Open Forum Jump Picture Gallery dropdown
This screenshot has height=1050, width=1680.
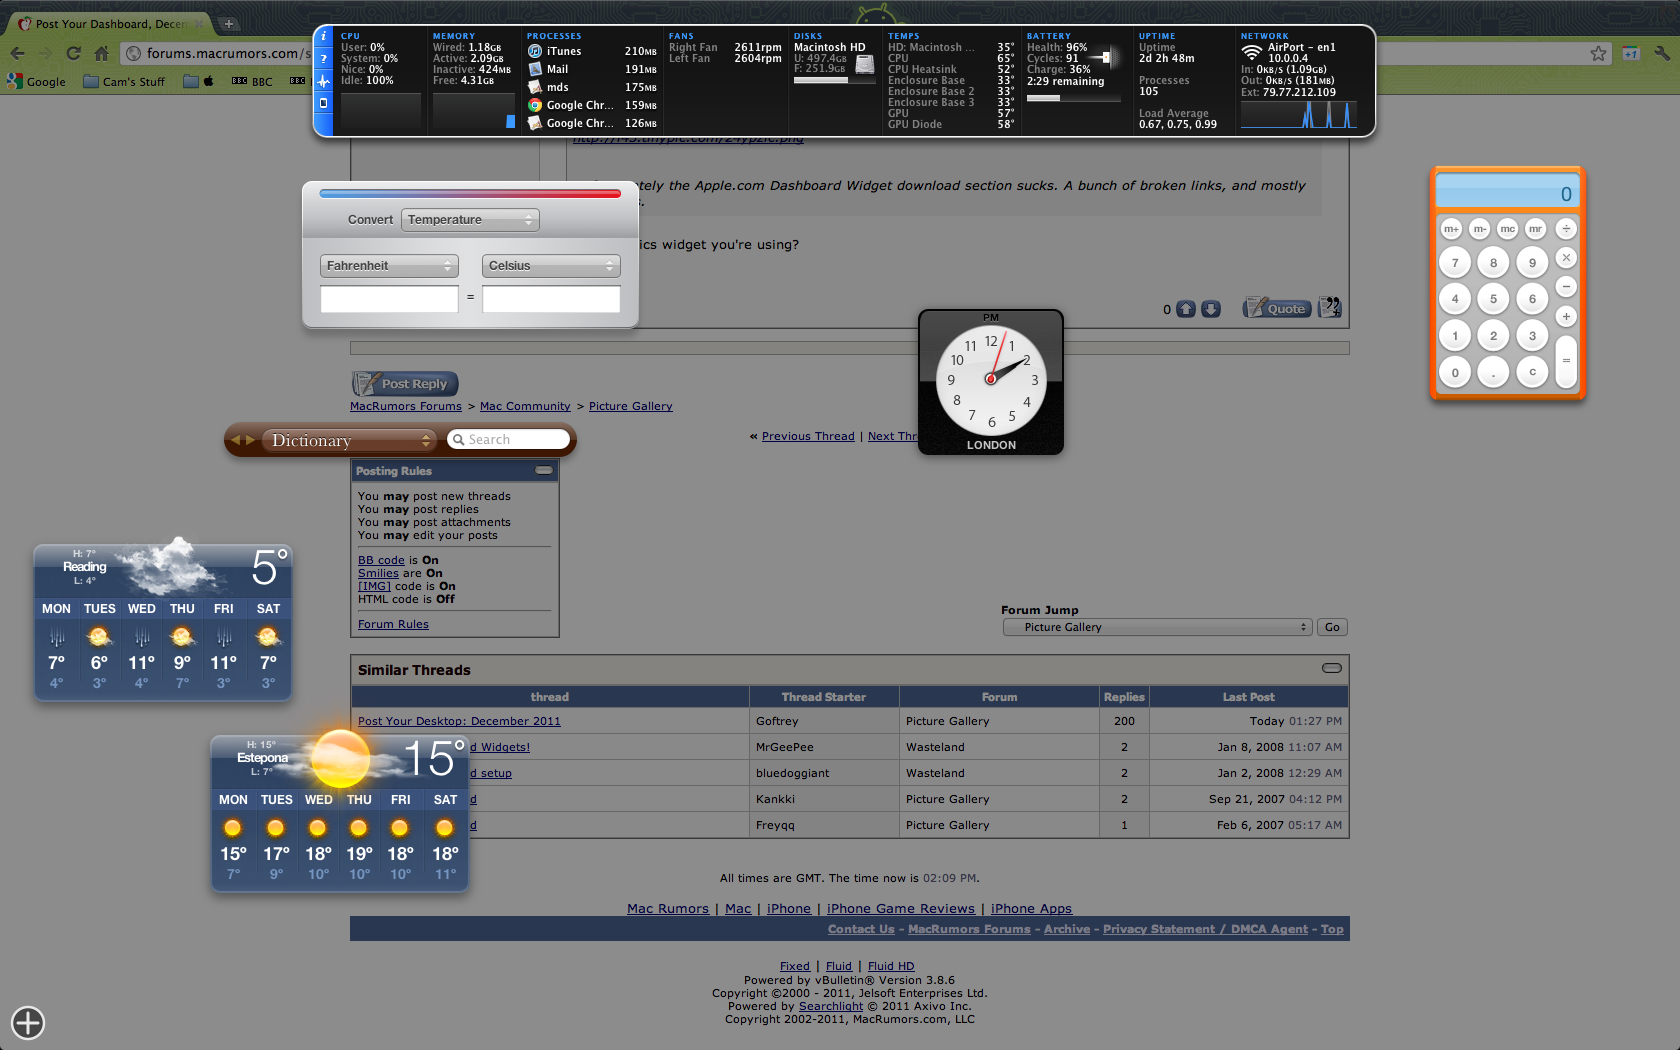1157,627
